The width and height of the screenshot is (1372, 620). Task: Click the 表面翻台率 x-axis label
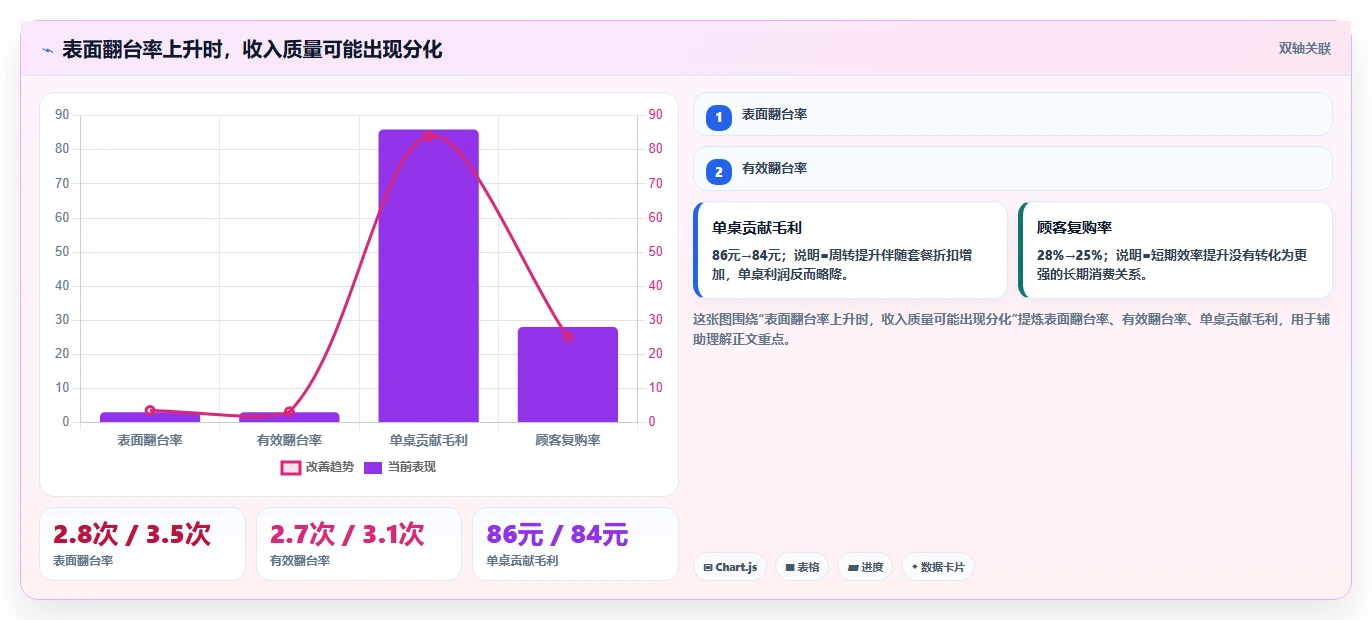coord(150,440)
